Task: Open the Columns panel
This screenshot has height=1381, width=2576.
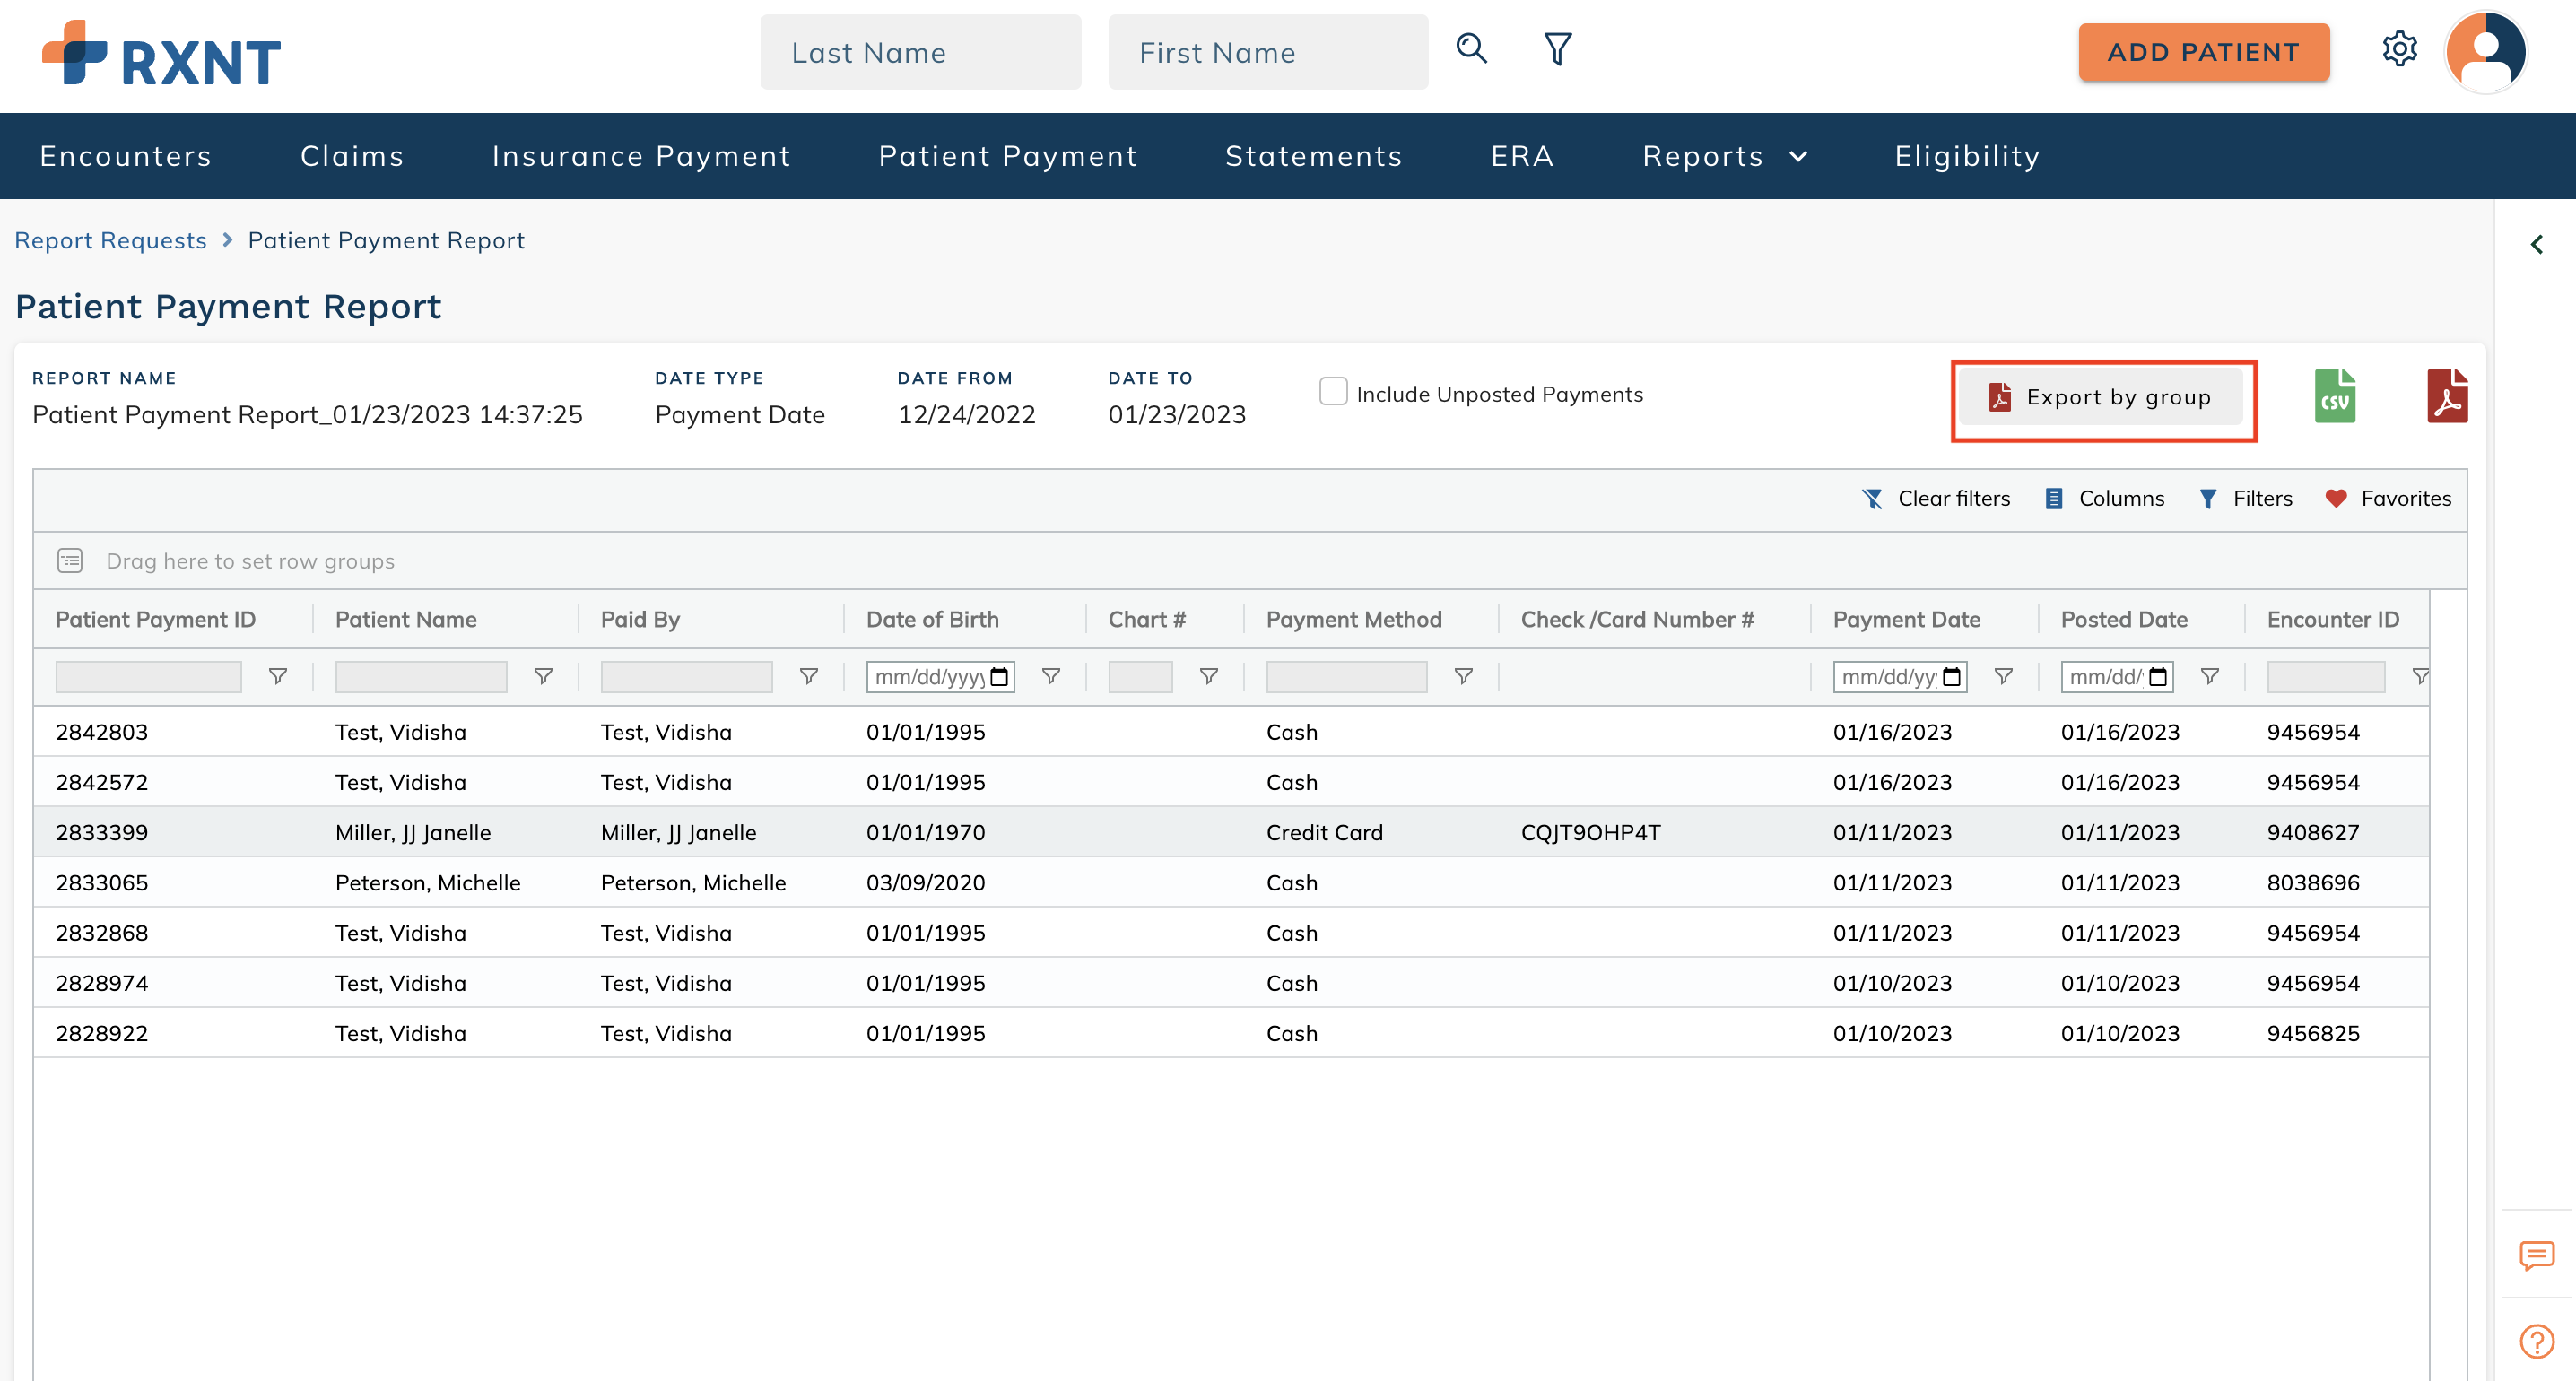Action: click(2104, 498)
